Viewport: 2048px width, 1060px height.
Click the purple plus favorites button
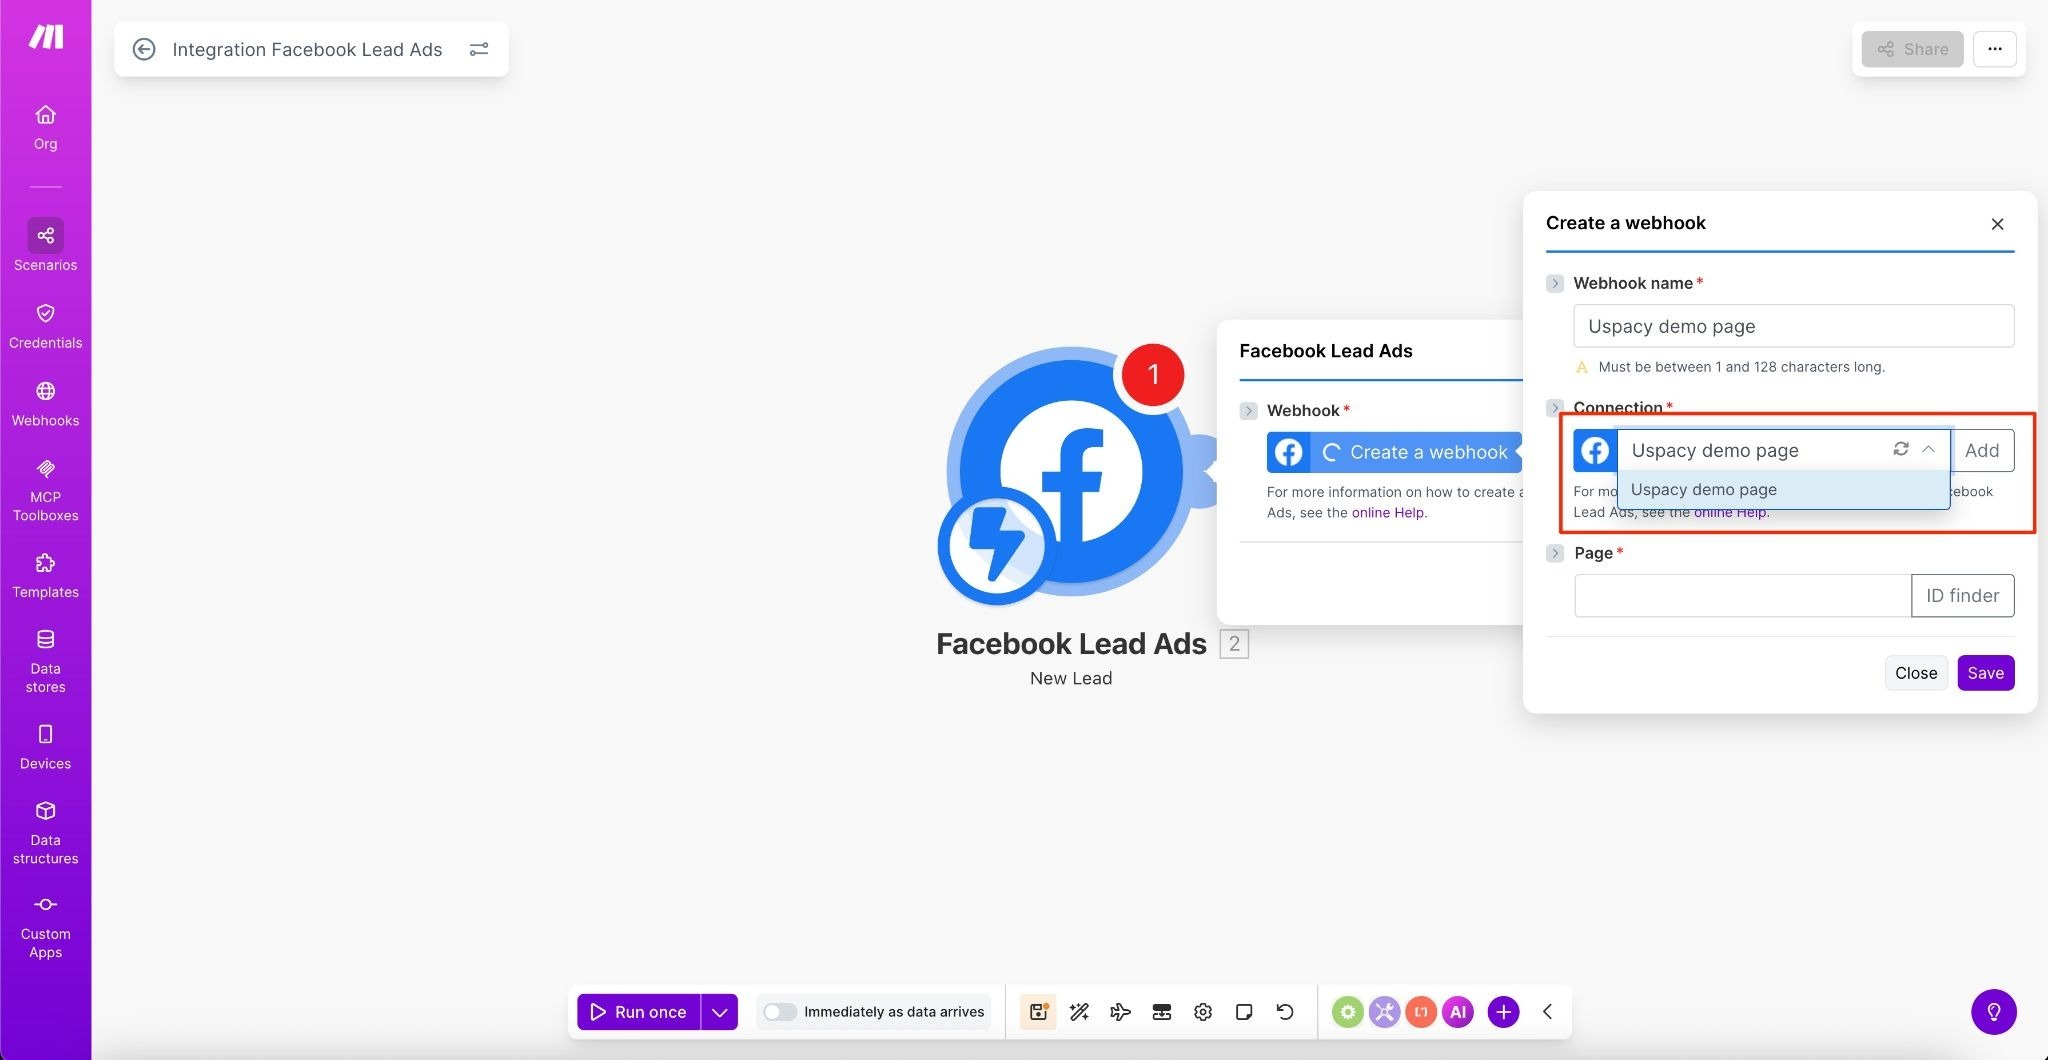[x=1503, y=1012]
